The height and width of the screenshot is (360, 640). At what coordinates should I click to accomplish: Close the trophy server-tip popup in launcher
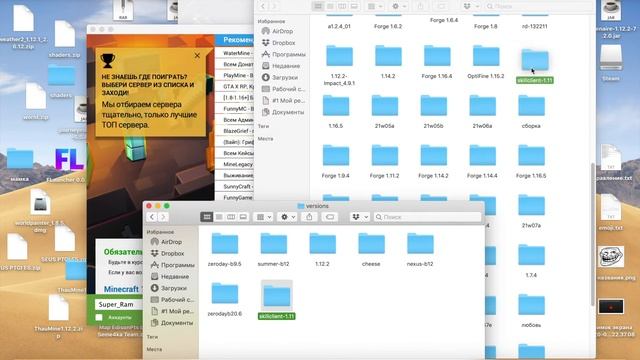click(x=197, y=56)
